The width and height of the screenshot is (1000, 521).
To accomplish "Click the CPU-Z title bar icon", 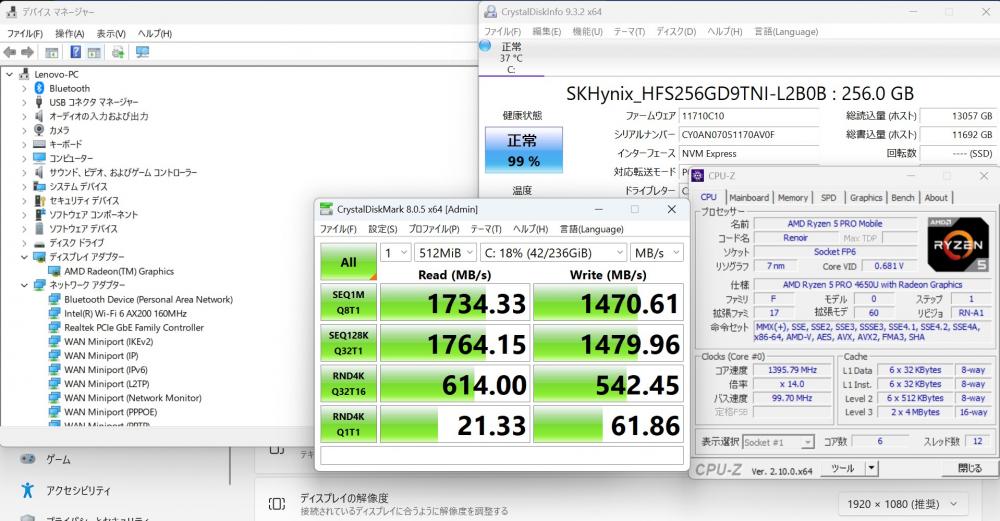I will click(698, 175).
